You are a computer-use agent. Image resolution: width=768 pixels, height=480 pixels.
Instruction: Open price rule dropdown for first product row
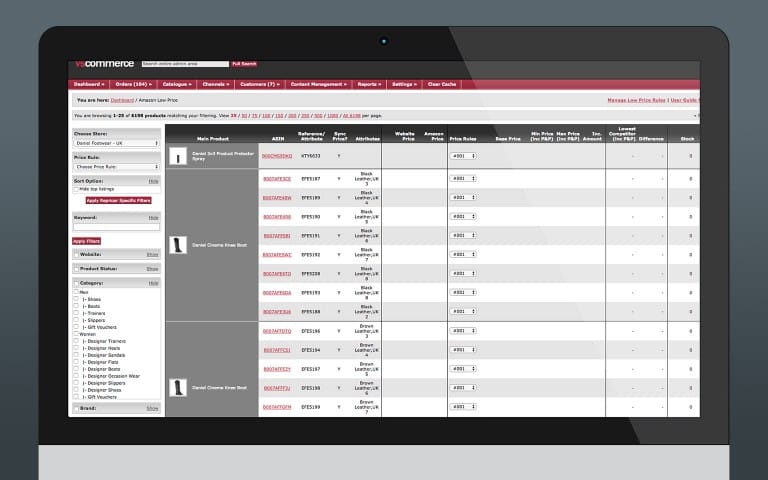point(462,156)
